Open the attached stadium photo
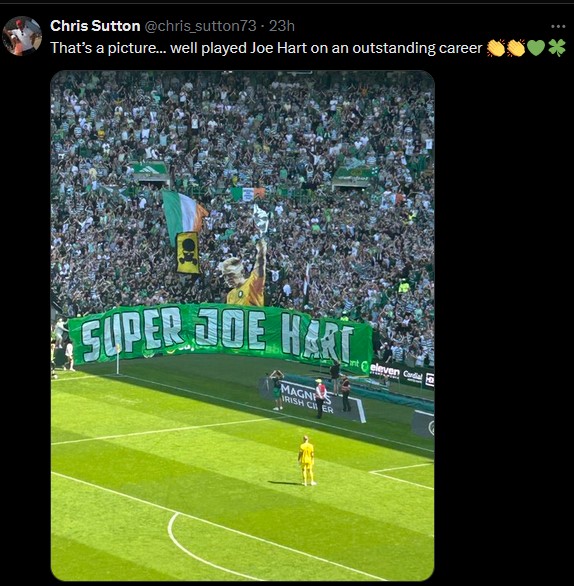The height and width of the screenshot is (586, 574). tap(243, 325)
